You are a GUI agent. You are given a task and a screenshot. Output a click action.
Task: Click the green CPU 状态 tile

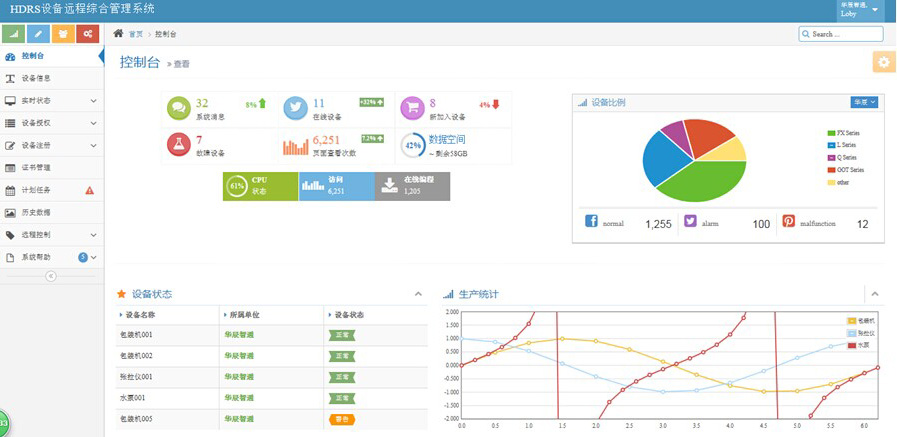(260, 186)
